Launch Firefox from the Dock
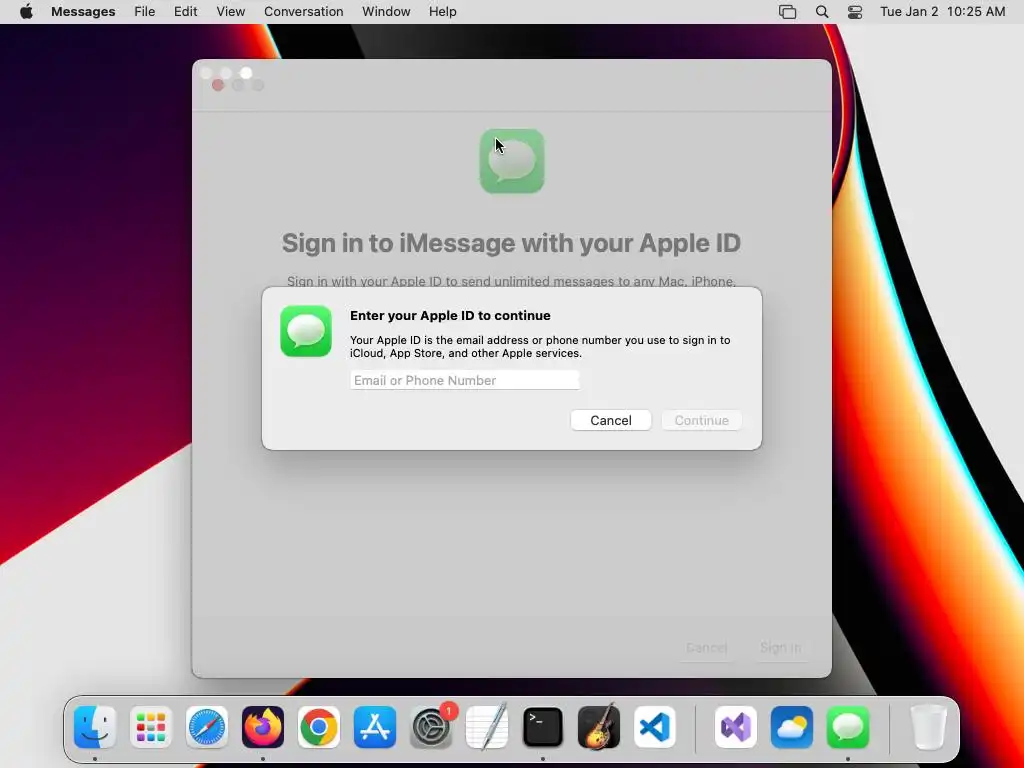 pyautogui.click(x=263, y=727)
